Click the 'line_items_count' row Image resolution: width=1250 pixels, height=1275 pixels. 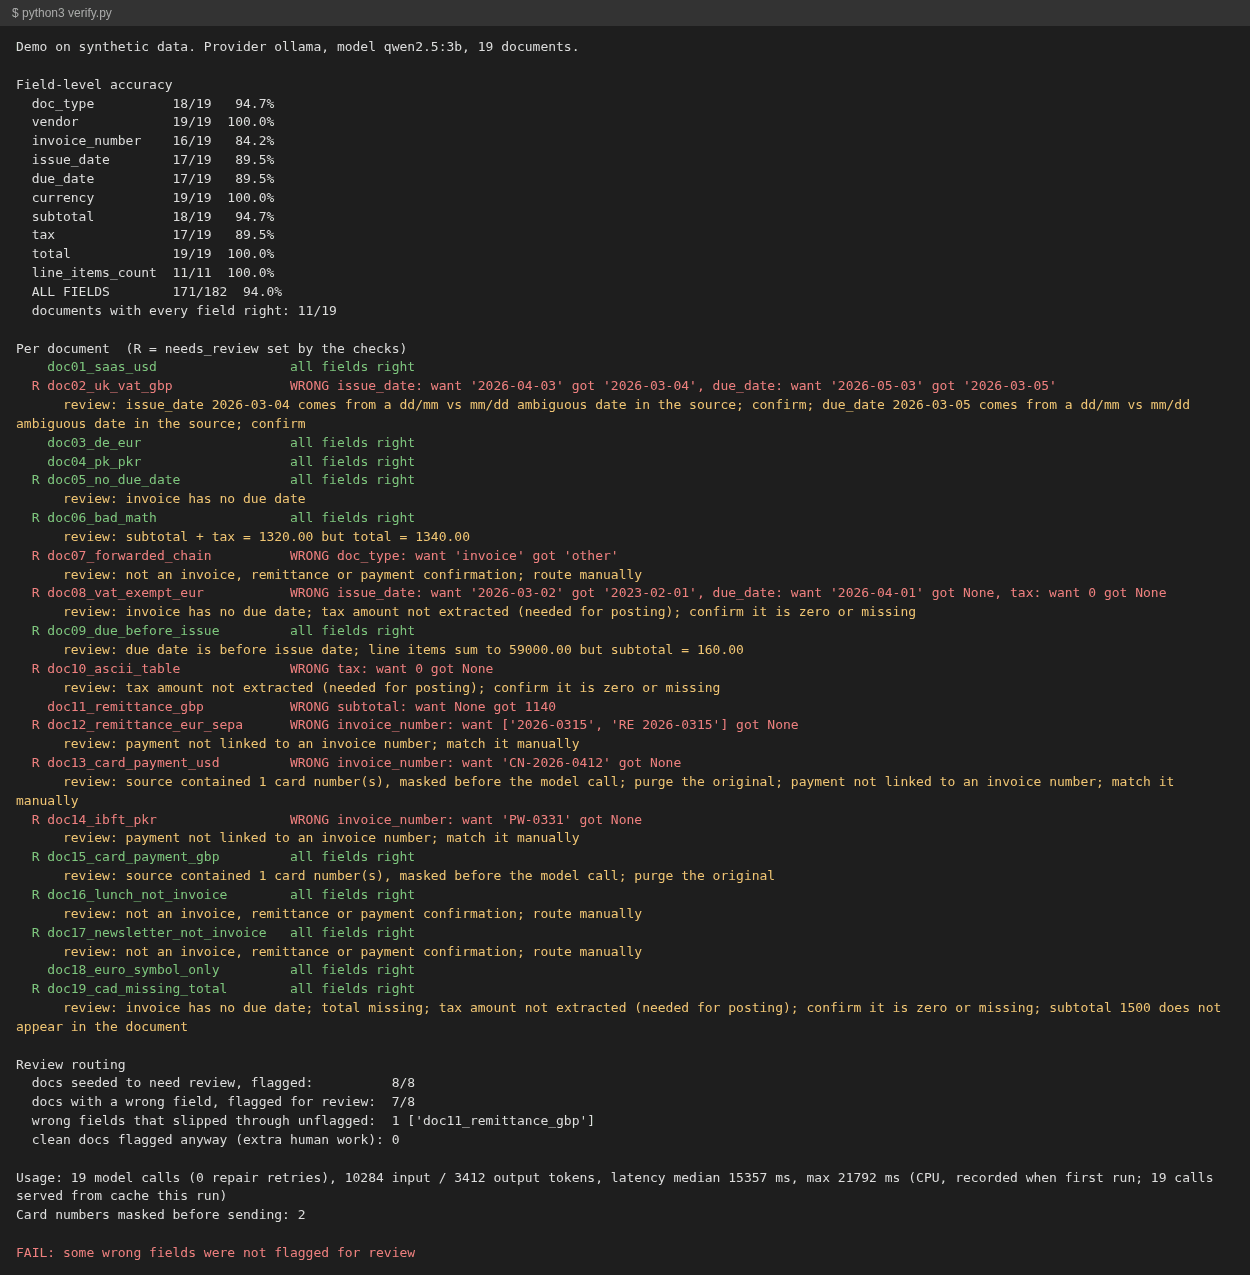pyautogui.click(x=153, y=273)
